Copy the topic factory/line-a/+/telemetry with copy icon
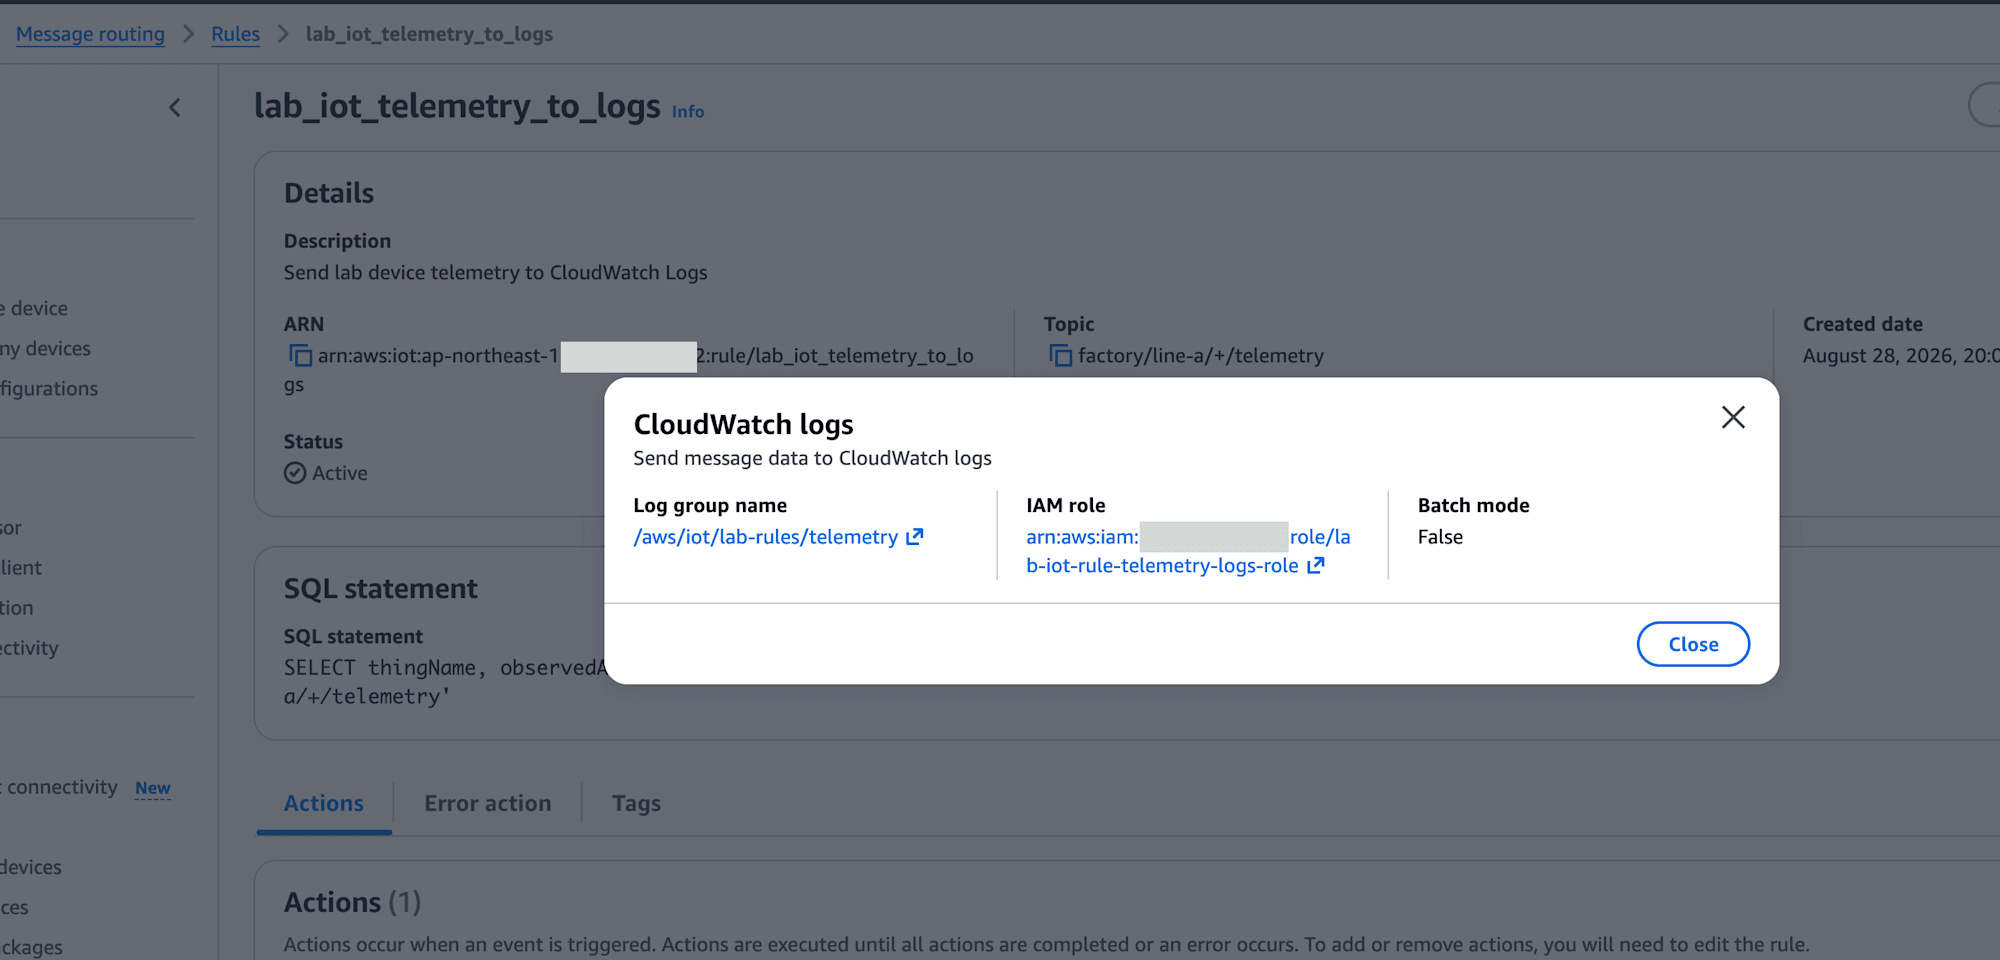 pyautogui.click(x=1060, y=356)
